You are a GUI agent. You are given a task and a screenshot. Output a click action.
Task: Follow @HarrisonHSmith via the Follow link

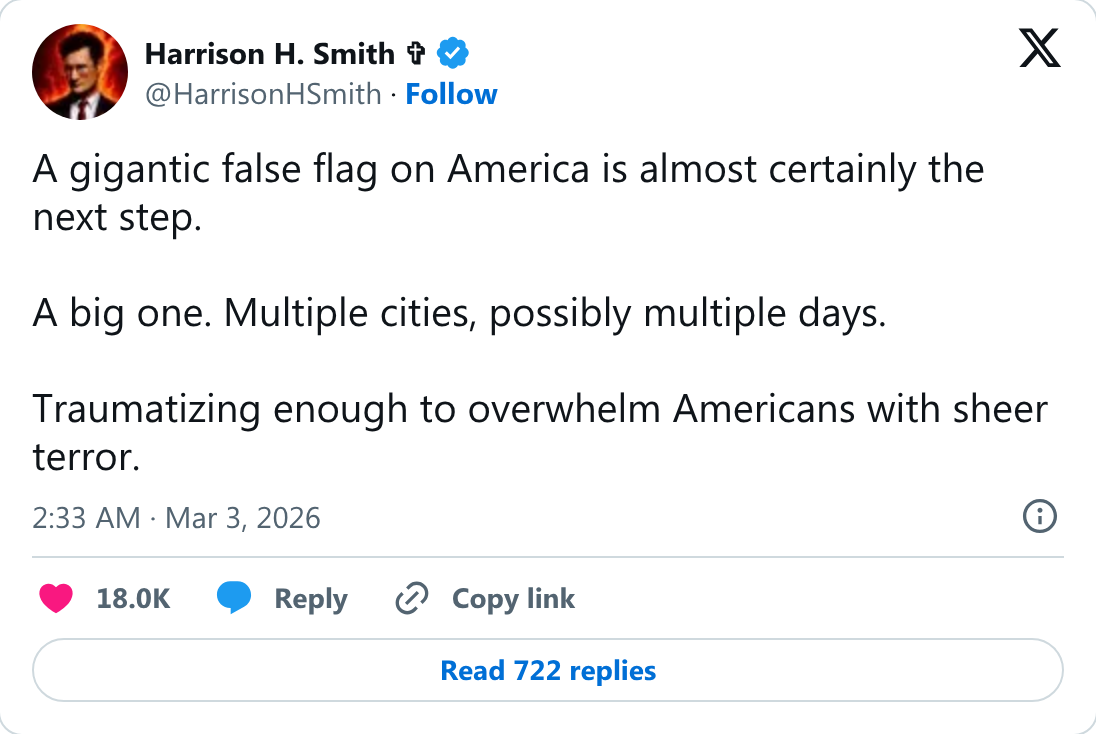pyautogui.click(x=452, y=94)
